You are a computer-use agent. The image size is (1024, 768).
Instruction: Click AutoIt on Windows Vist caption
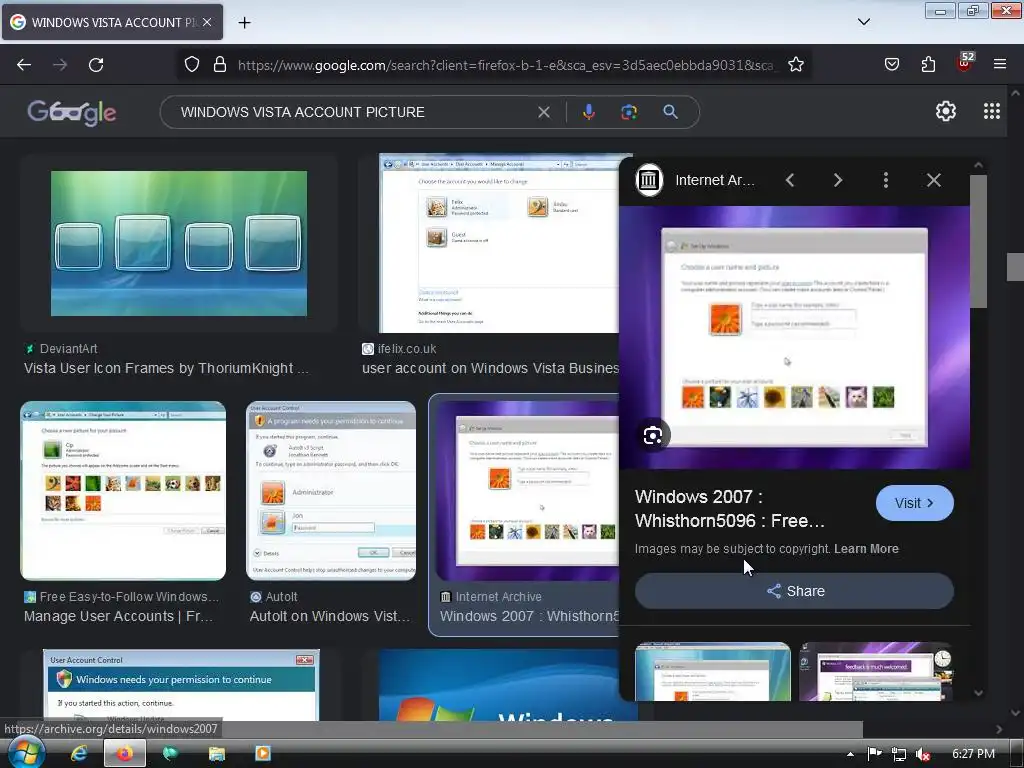[330, 616]
